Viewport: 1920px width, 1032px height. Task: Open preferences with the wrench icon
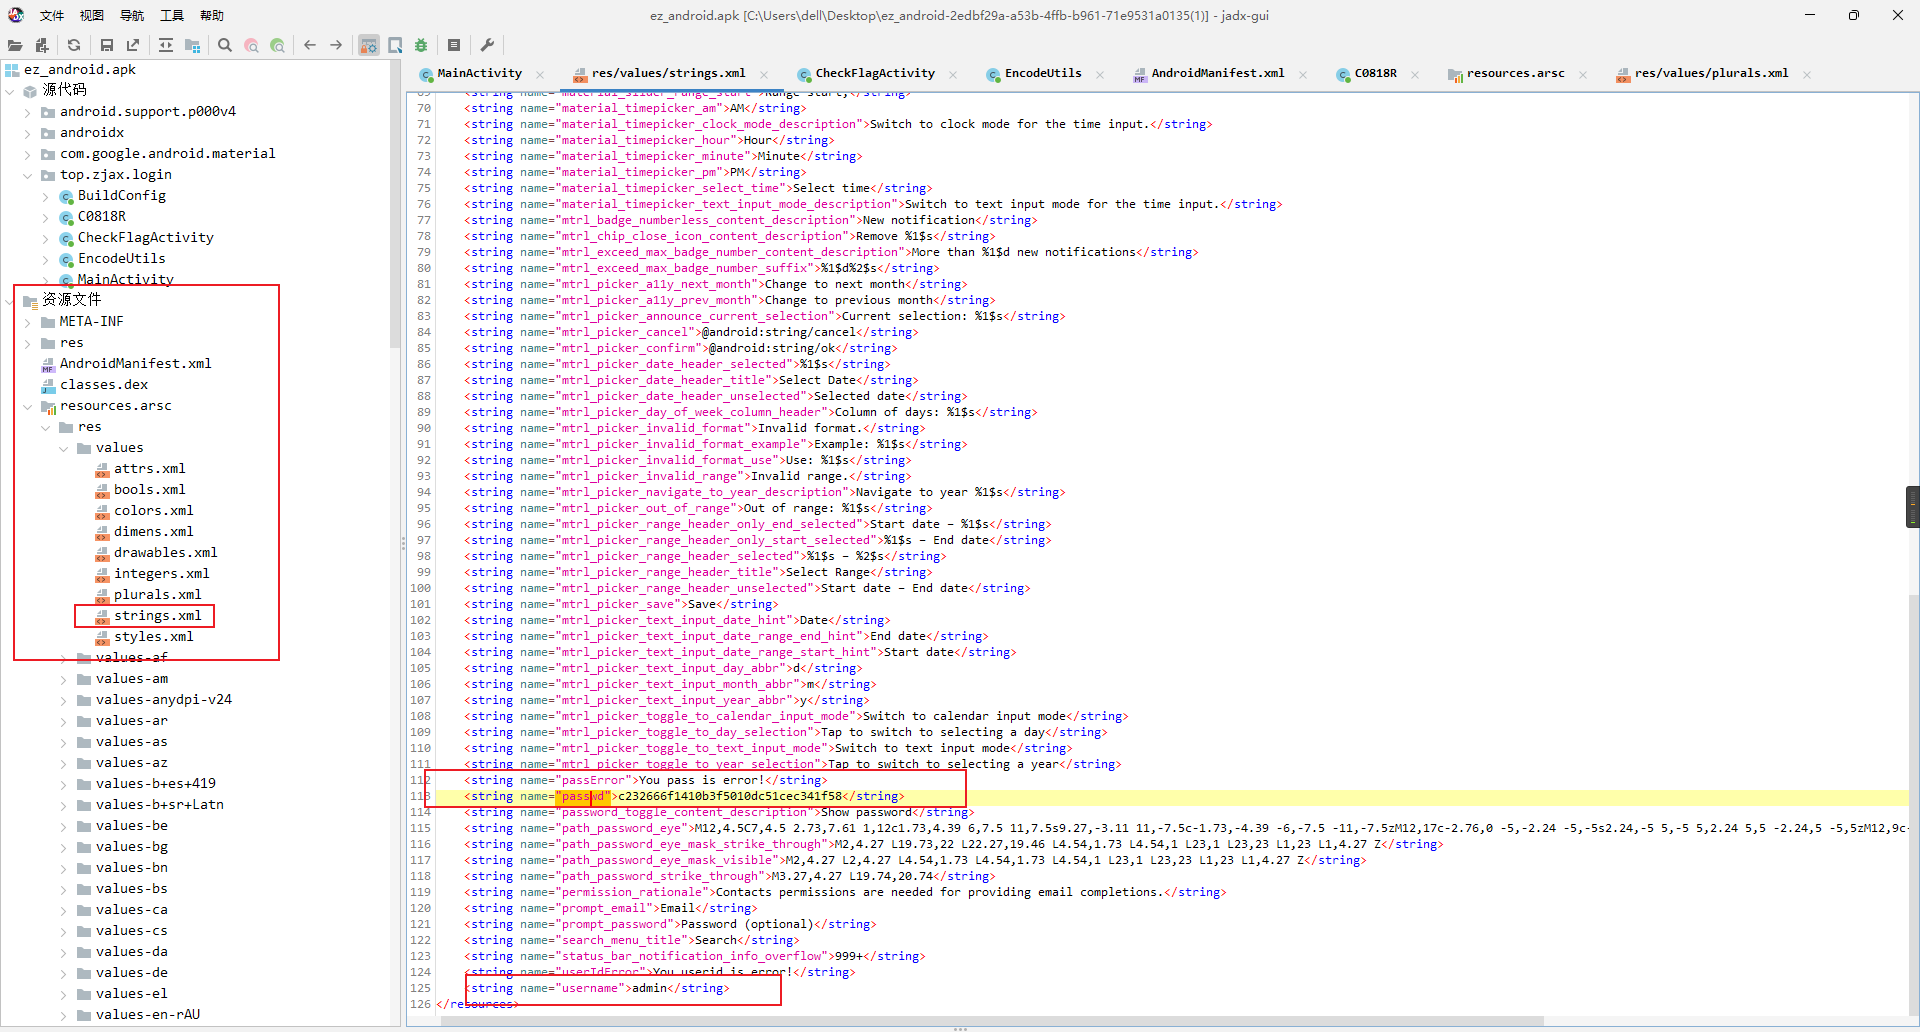(487, 45)
